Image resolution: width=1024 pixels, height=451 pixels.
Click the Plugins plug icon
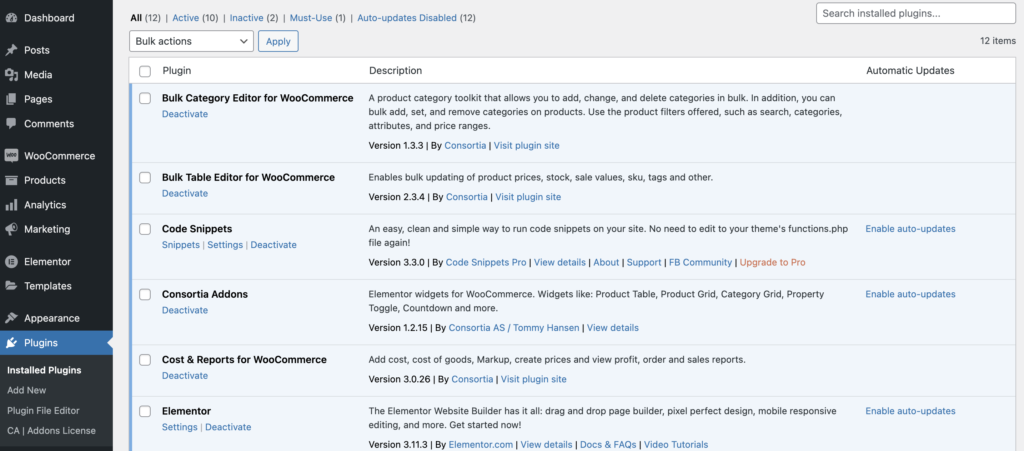tap(11, 343)
